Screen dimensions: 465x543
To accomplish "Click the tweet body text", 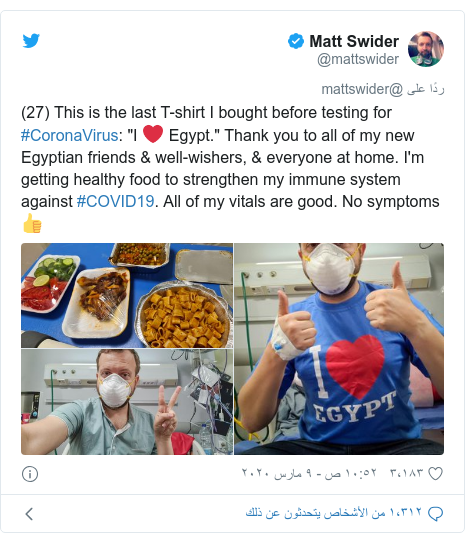I will tap(230, 168).
